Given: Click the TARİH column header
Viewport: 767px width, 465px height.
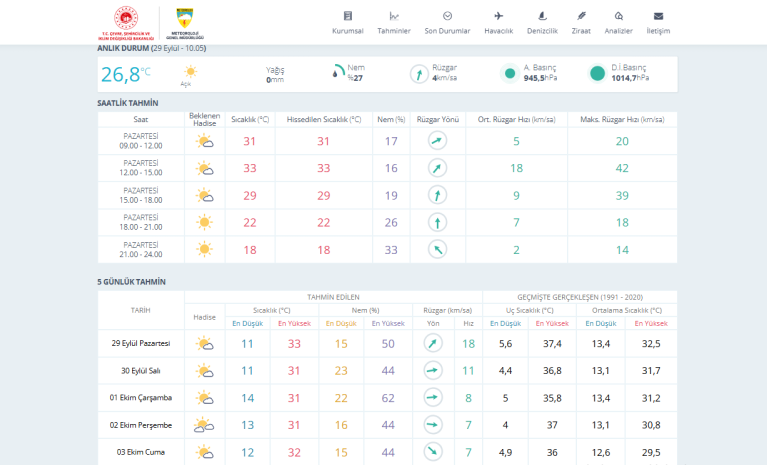Looking at the screenshot, I should click(141, 310).
